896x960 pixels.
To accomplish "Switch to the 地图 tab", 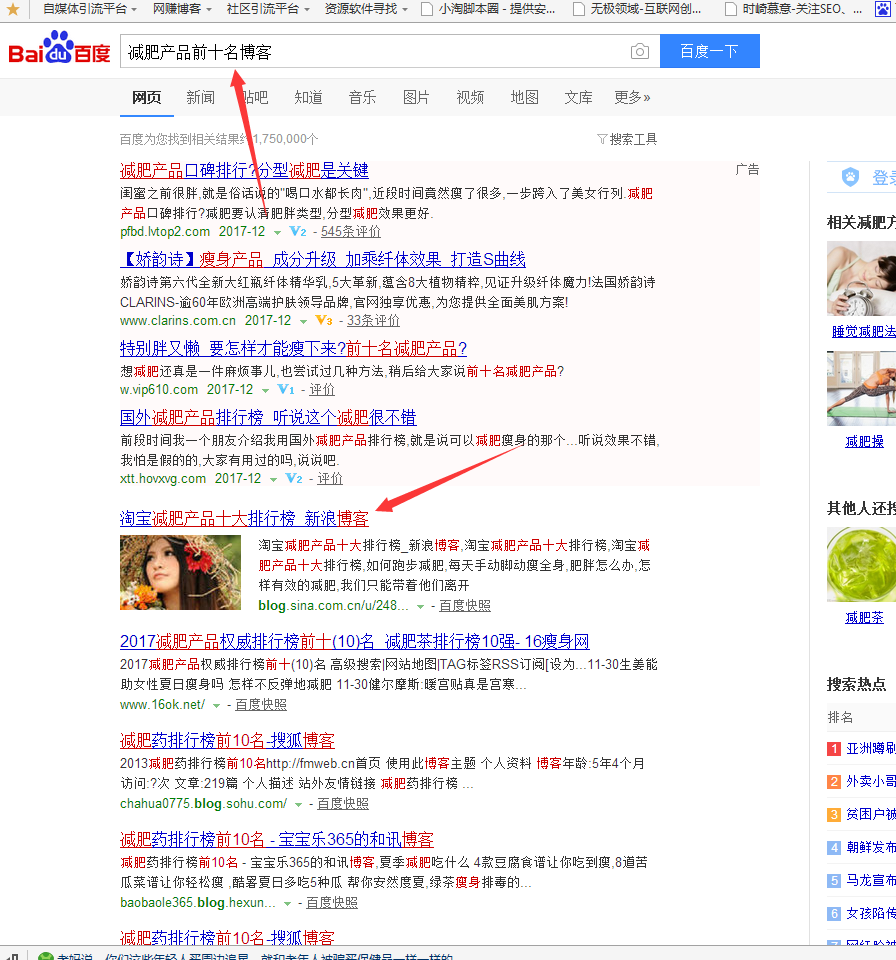I will pos(524,97).
